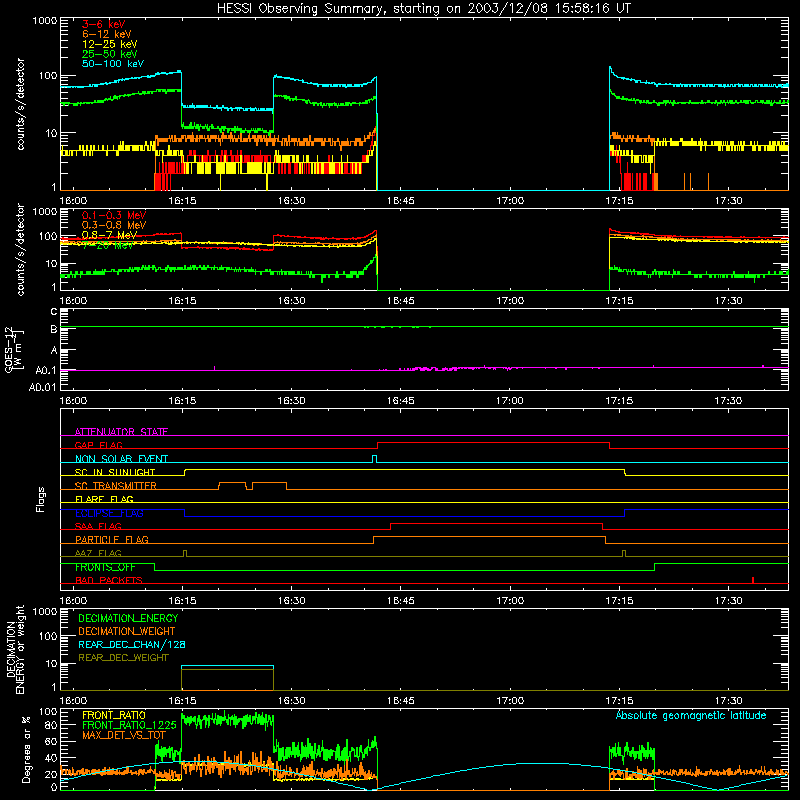Click the 'SAA_FLAG' label
800x800 pixels.
(x=98, y=526)
